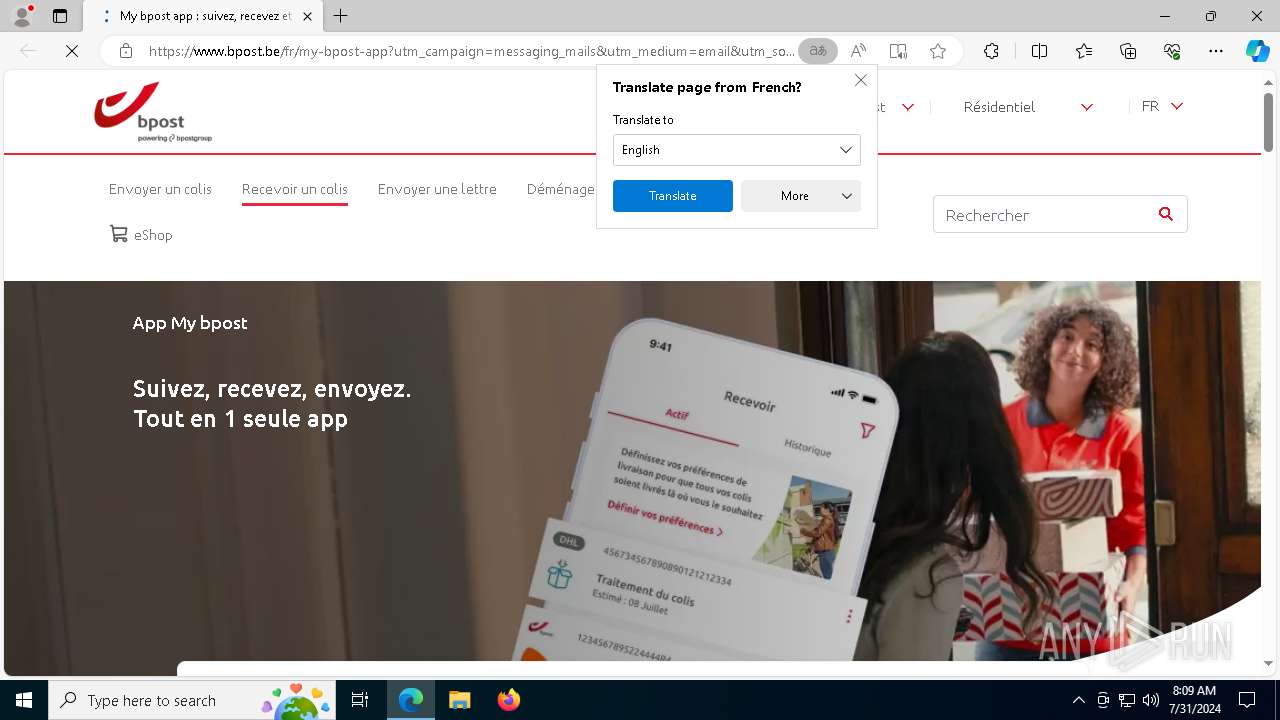
Task: Click the Windows taskbar search box
Action: tap(194, 700)
